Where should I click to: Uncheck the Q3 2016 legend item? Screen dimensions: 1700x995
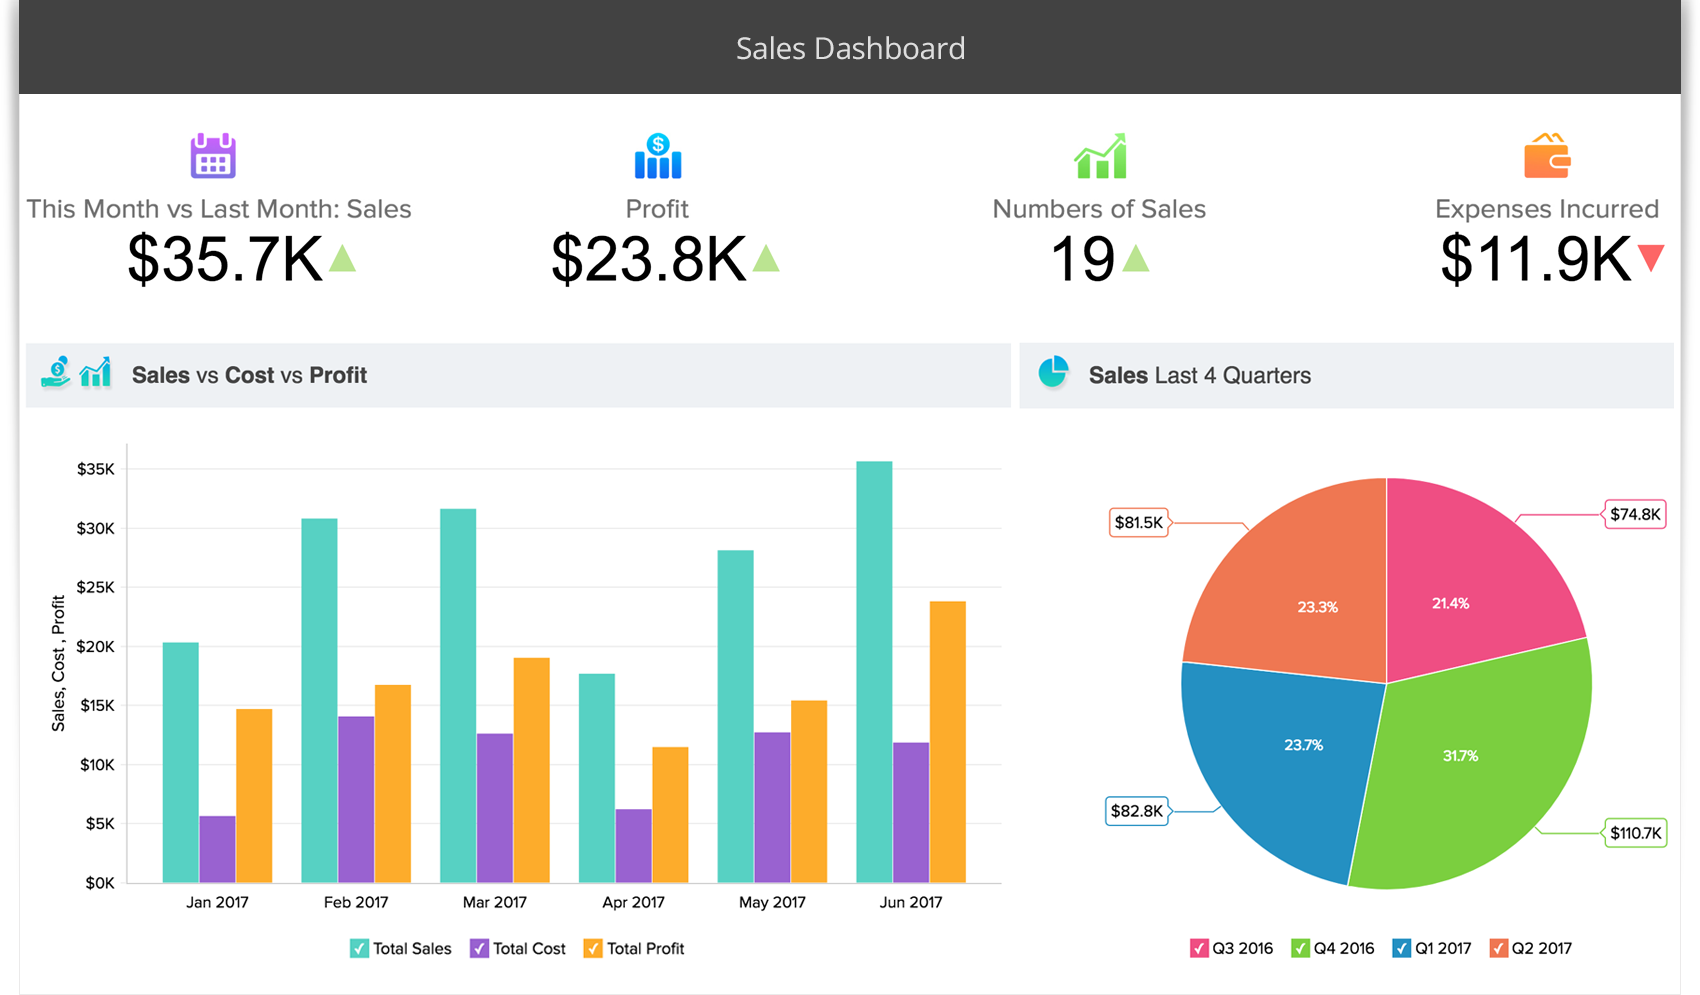(x=1198, y=948)
